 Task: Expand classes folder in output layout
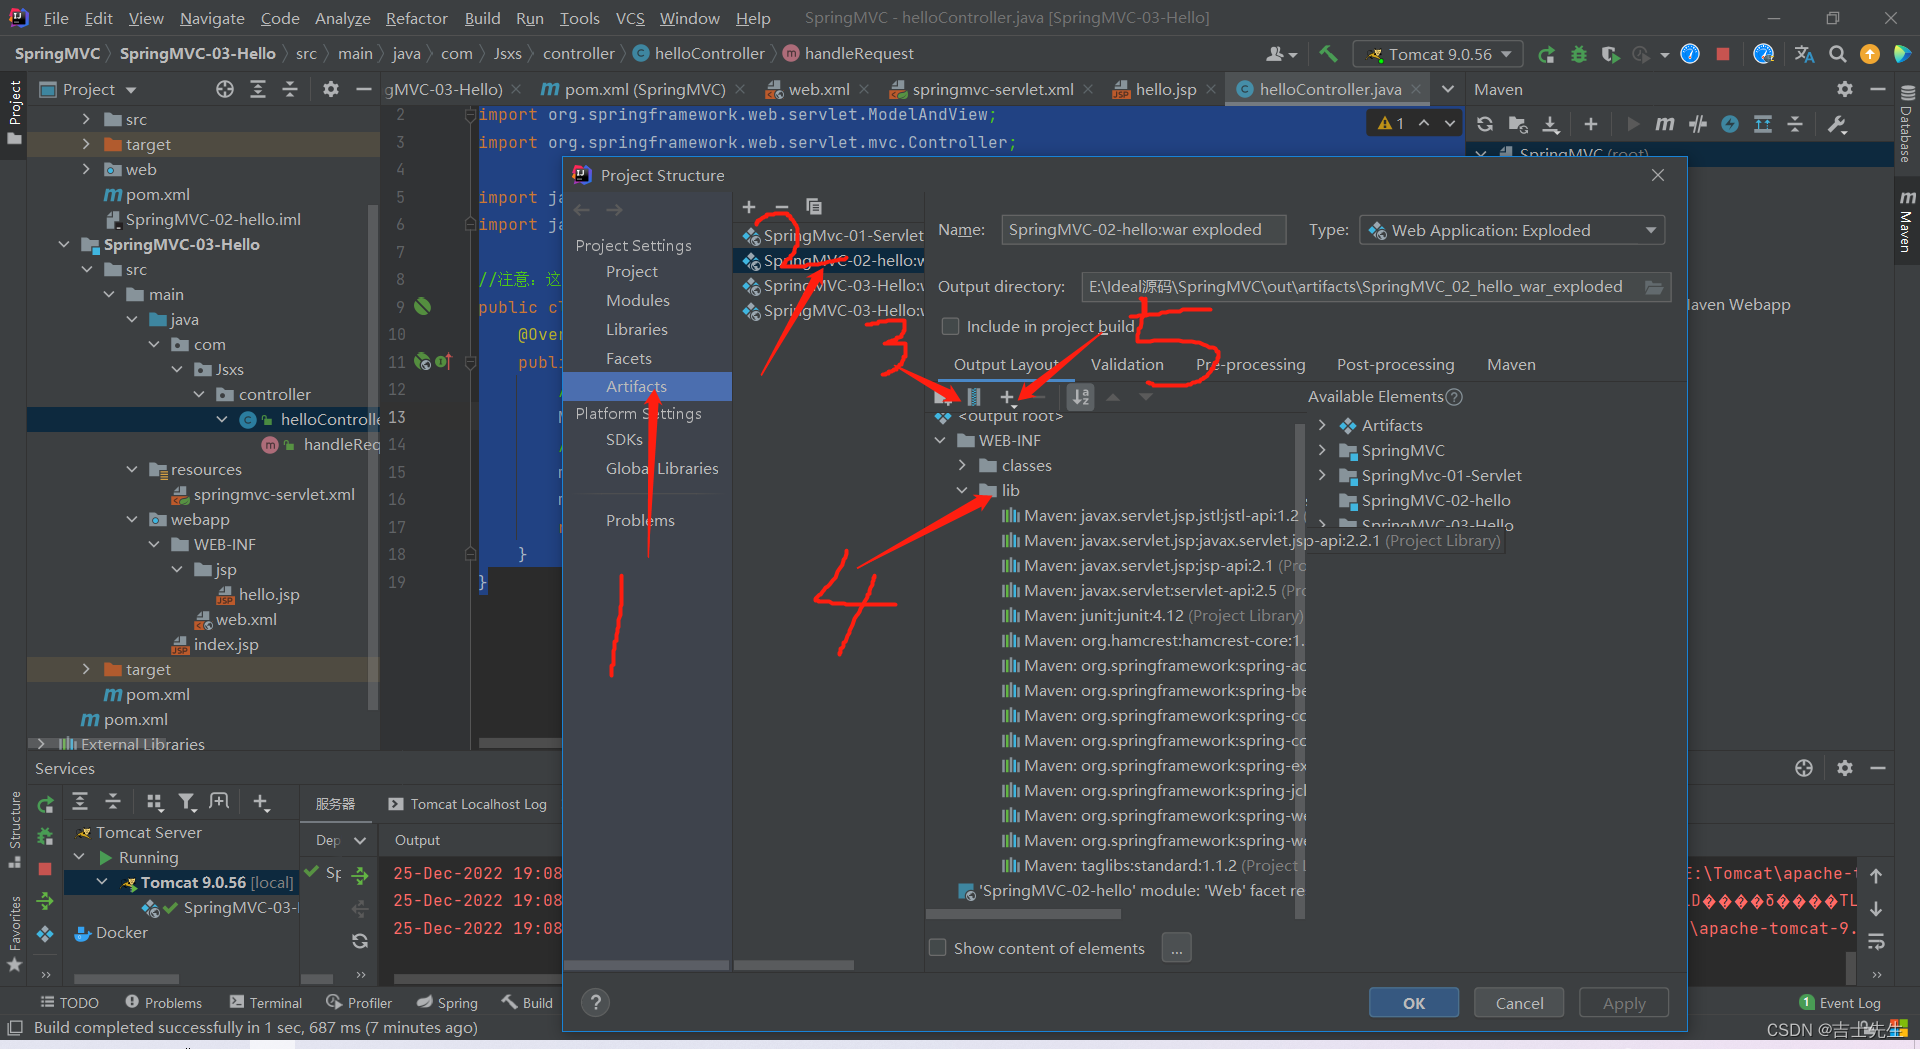(962, 465)
